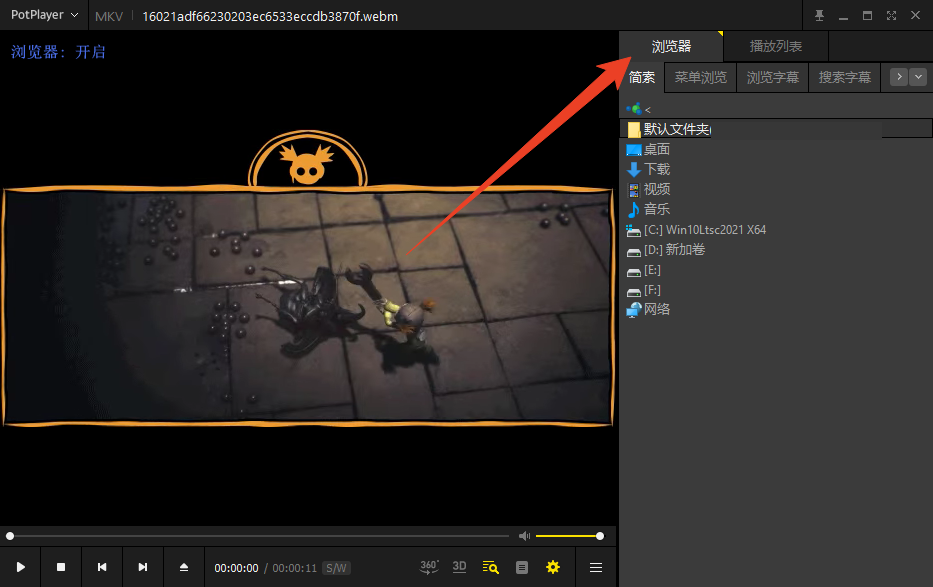The width and height of the screenshot is (933, 587).
Task: Click the yellow volume slider
Action: click(567, 536)
